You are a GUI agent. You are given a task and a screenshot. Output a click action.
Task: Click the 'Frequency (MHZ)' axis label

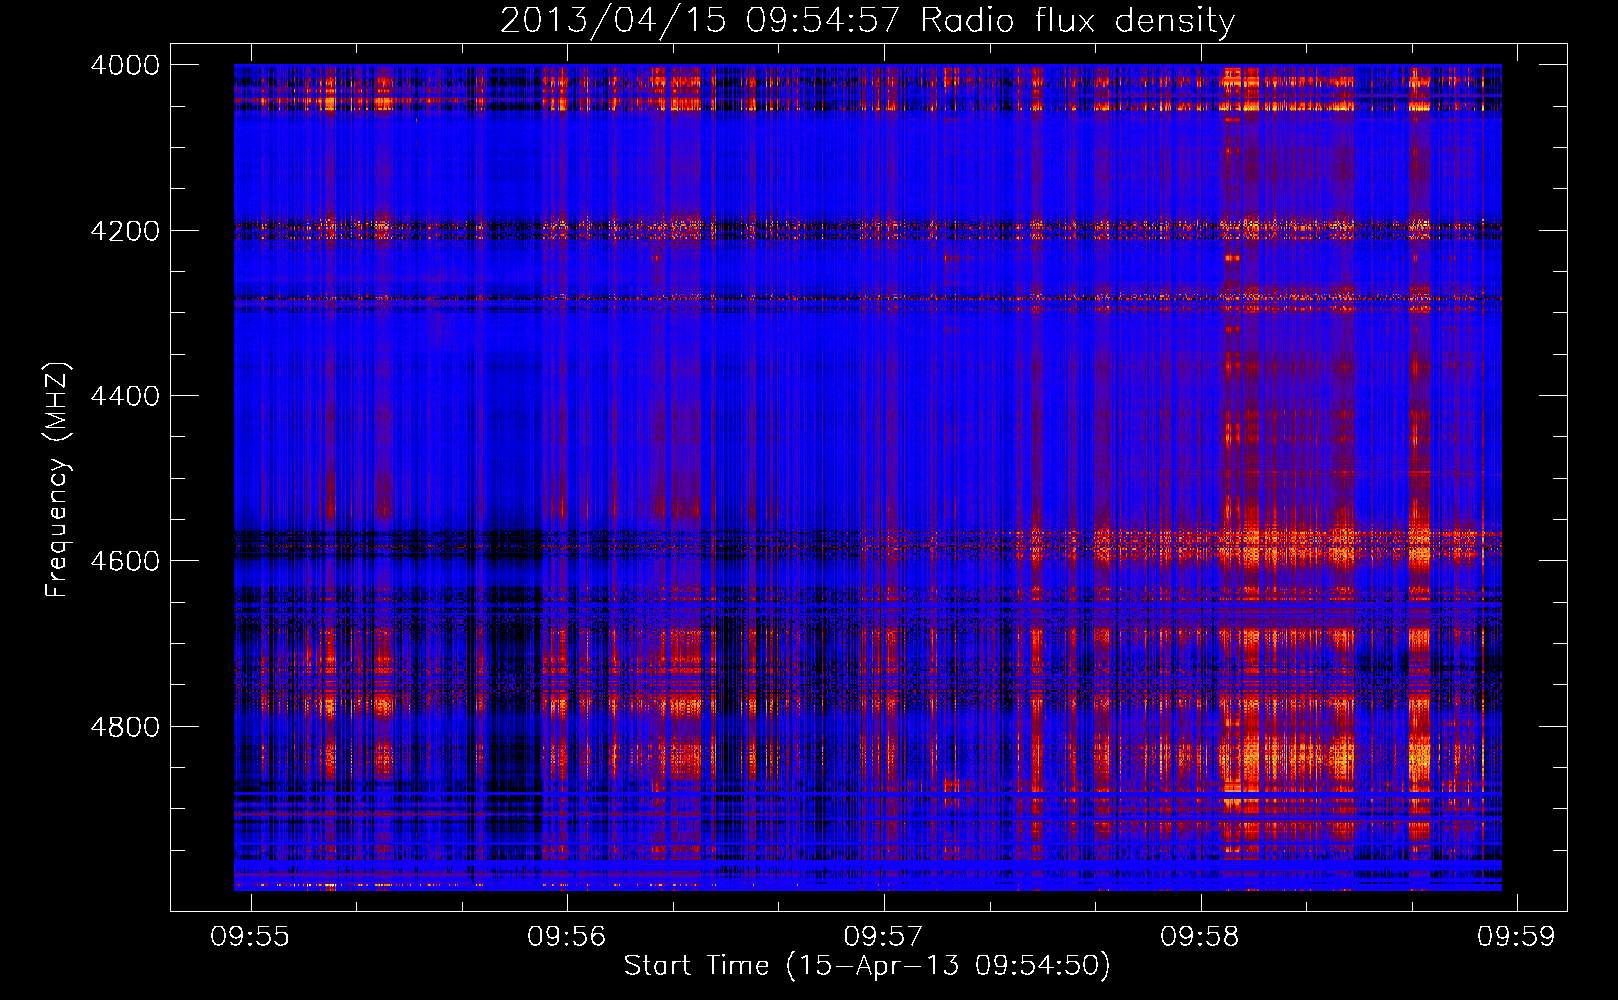click(x=57, y=480)
